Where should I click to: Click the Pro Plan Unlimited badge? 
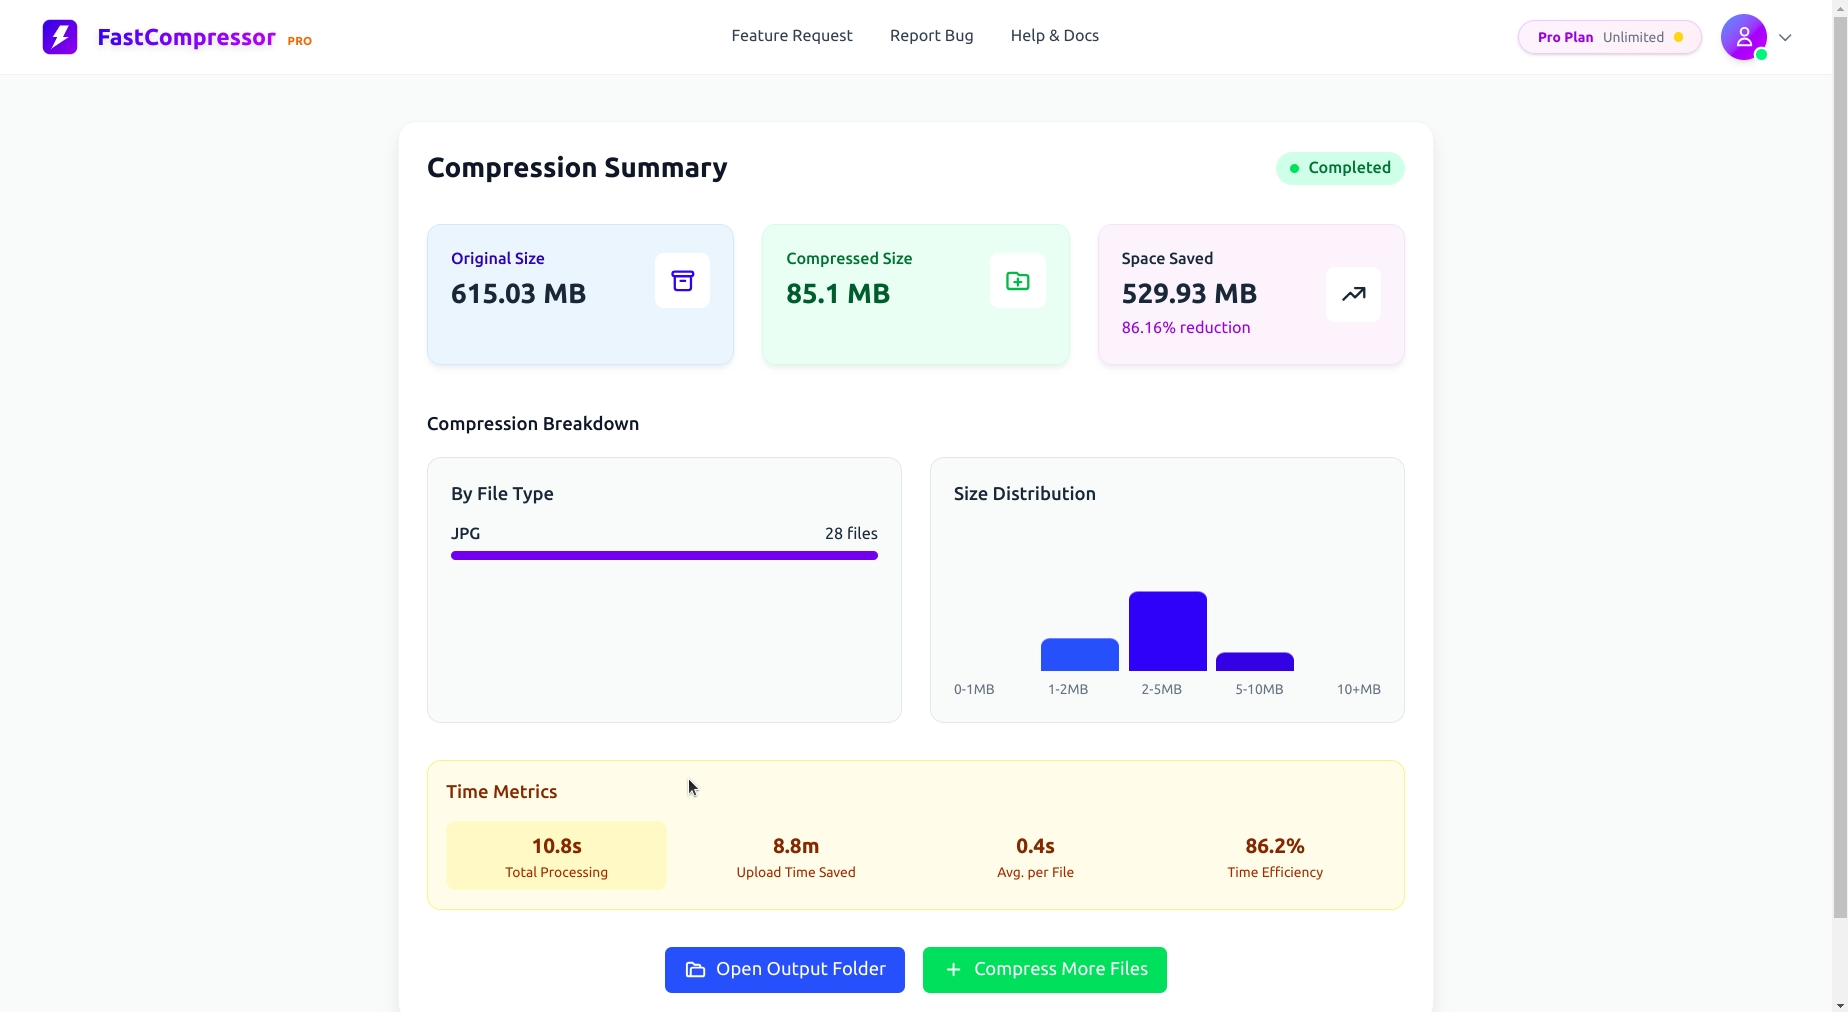tap(1610, 37)
